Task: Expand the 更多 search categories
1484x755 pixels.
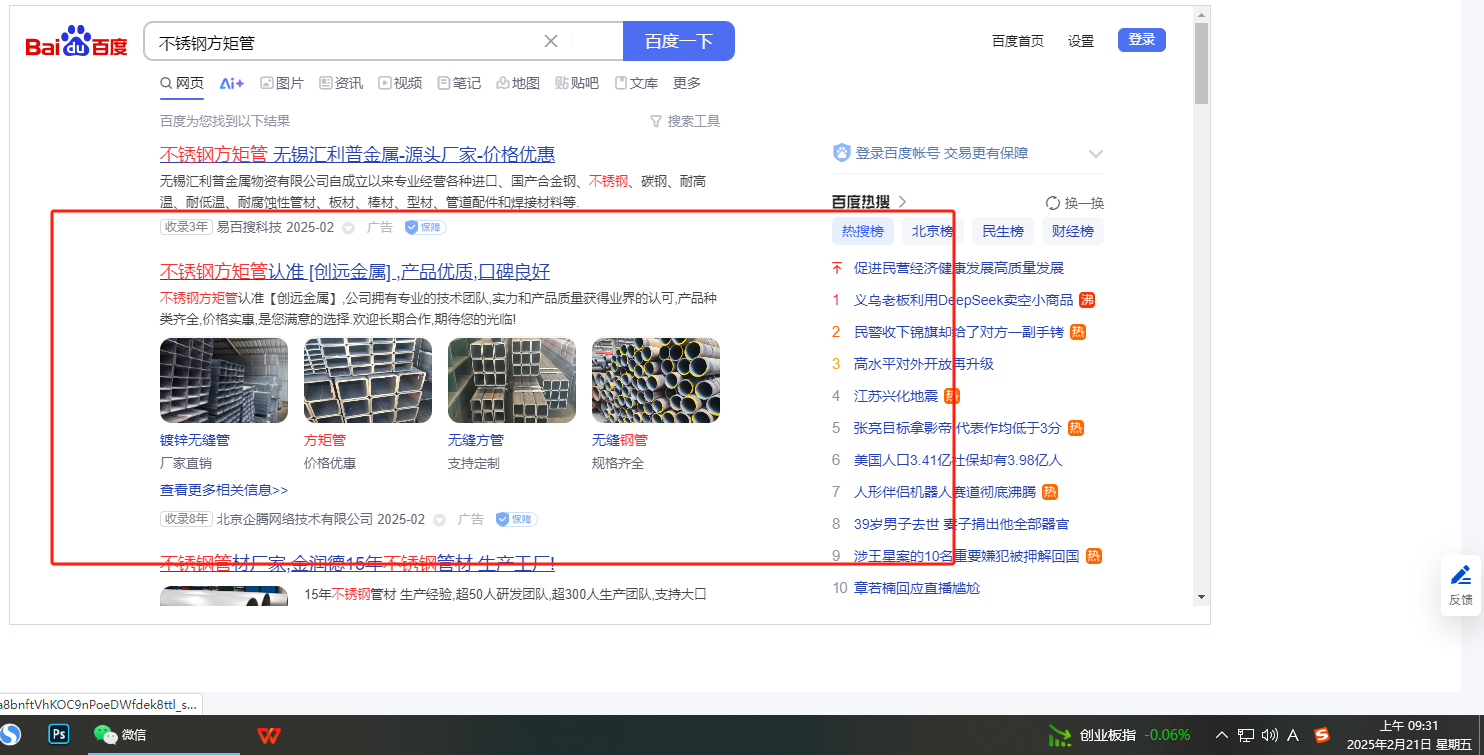Action: tap(687, 83)
